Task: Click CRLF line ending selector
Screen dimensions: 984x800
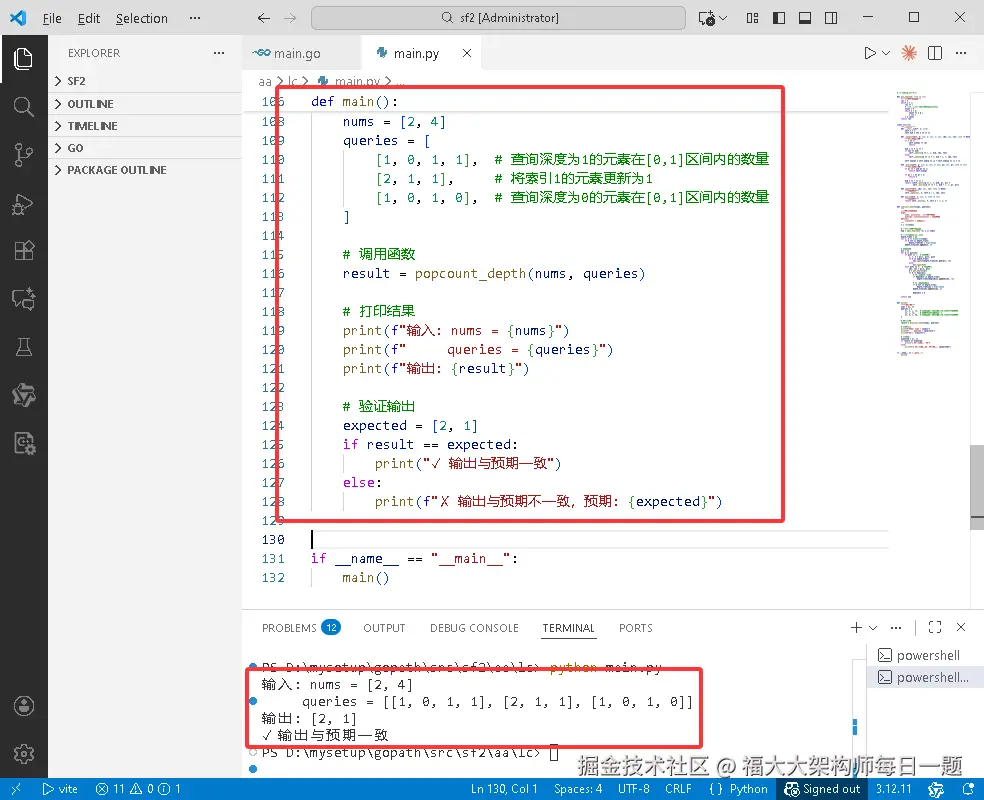Action: 678,789
